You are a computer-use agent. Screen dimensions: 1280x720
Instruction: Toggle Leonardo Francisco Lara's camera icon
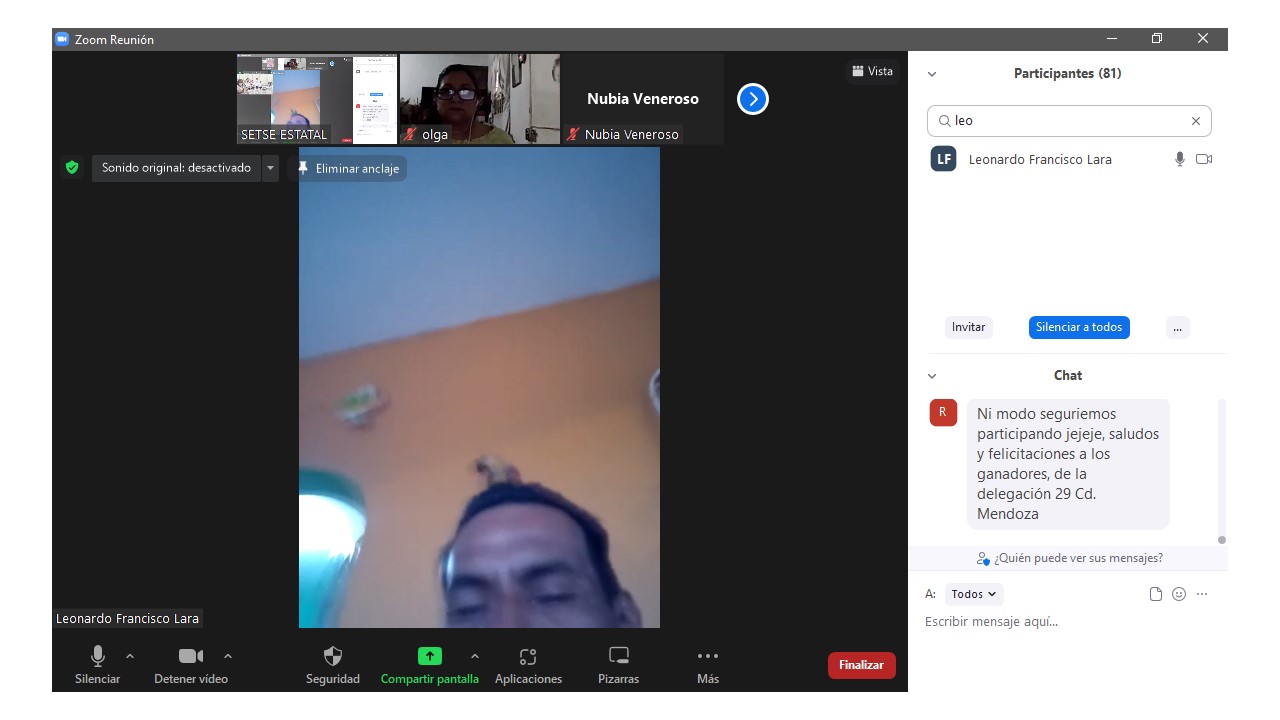tap(1204, 159)
